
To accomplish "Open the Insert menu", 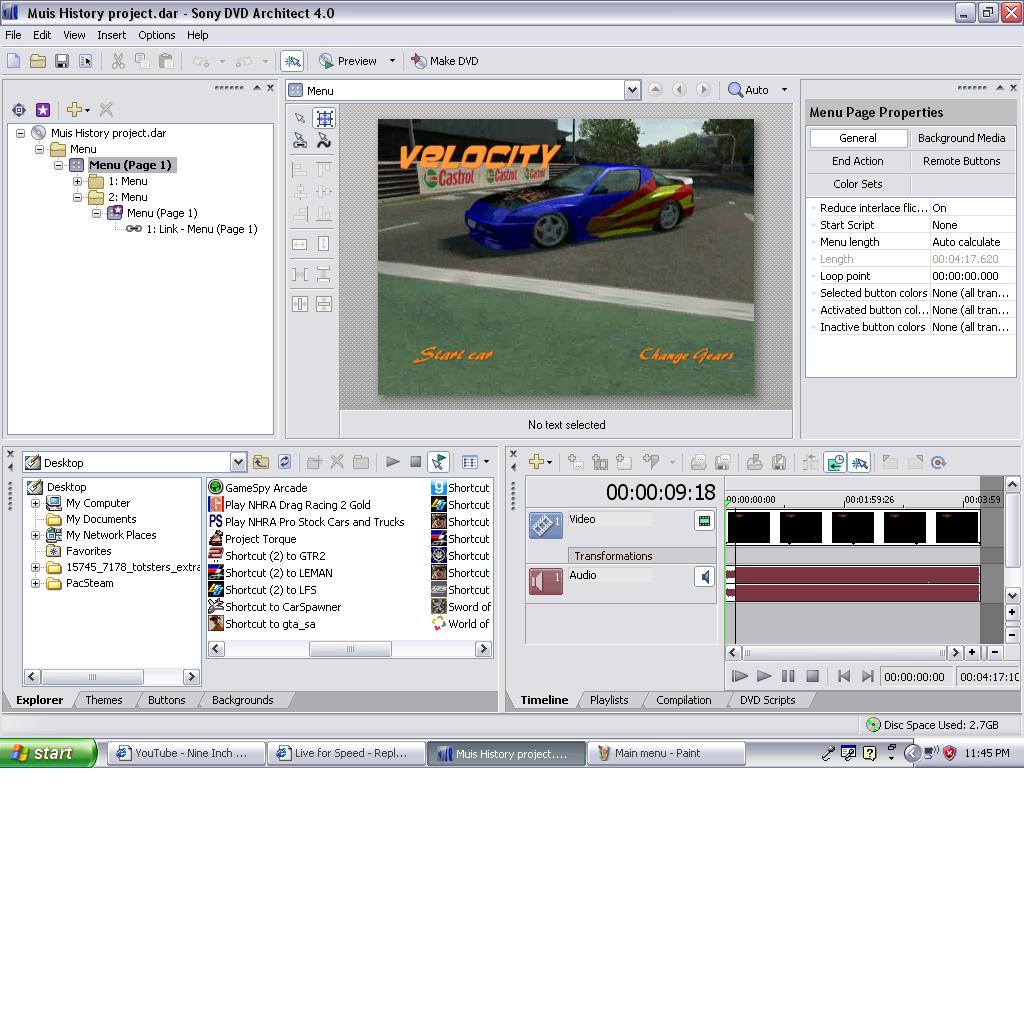I will (112, 35).
